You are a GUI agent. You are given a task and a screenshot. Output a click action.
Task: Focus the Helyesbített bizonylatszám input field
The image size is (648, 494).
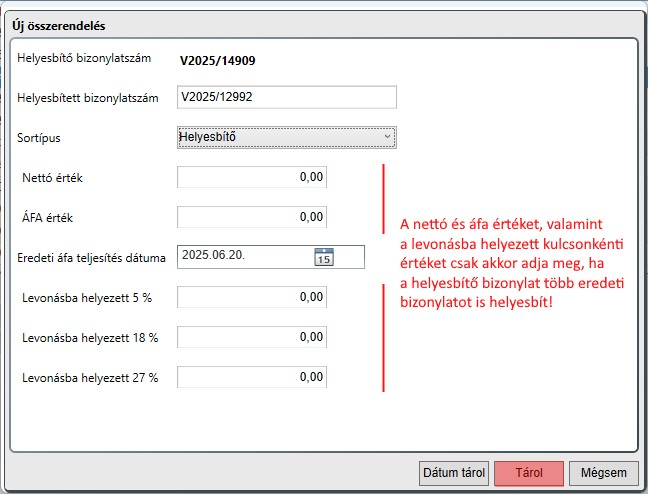click(287, 97)
